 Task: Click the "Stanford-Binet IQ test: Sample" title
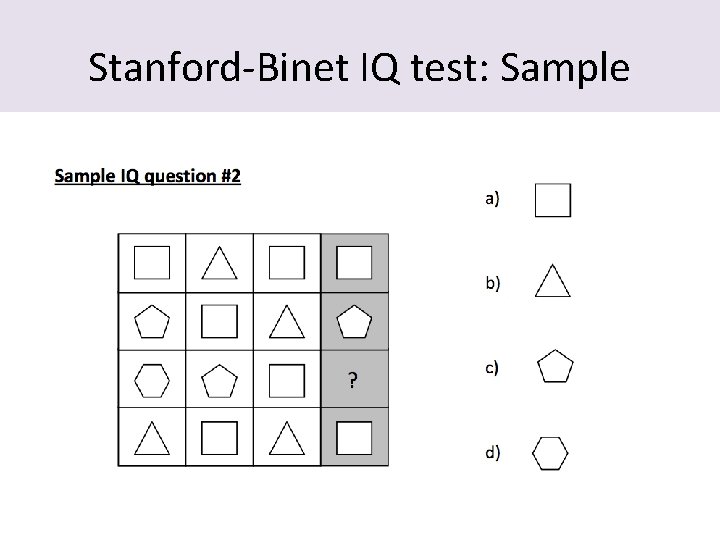click(x=359, y=67)
